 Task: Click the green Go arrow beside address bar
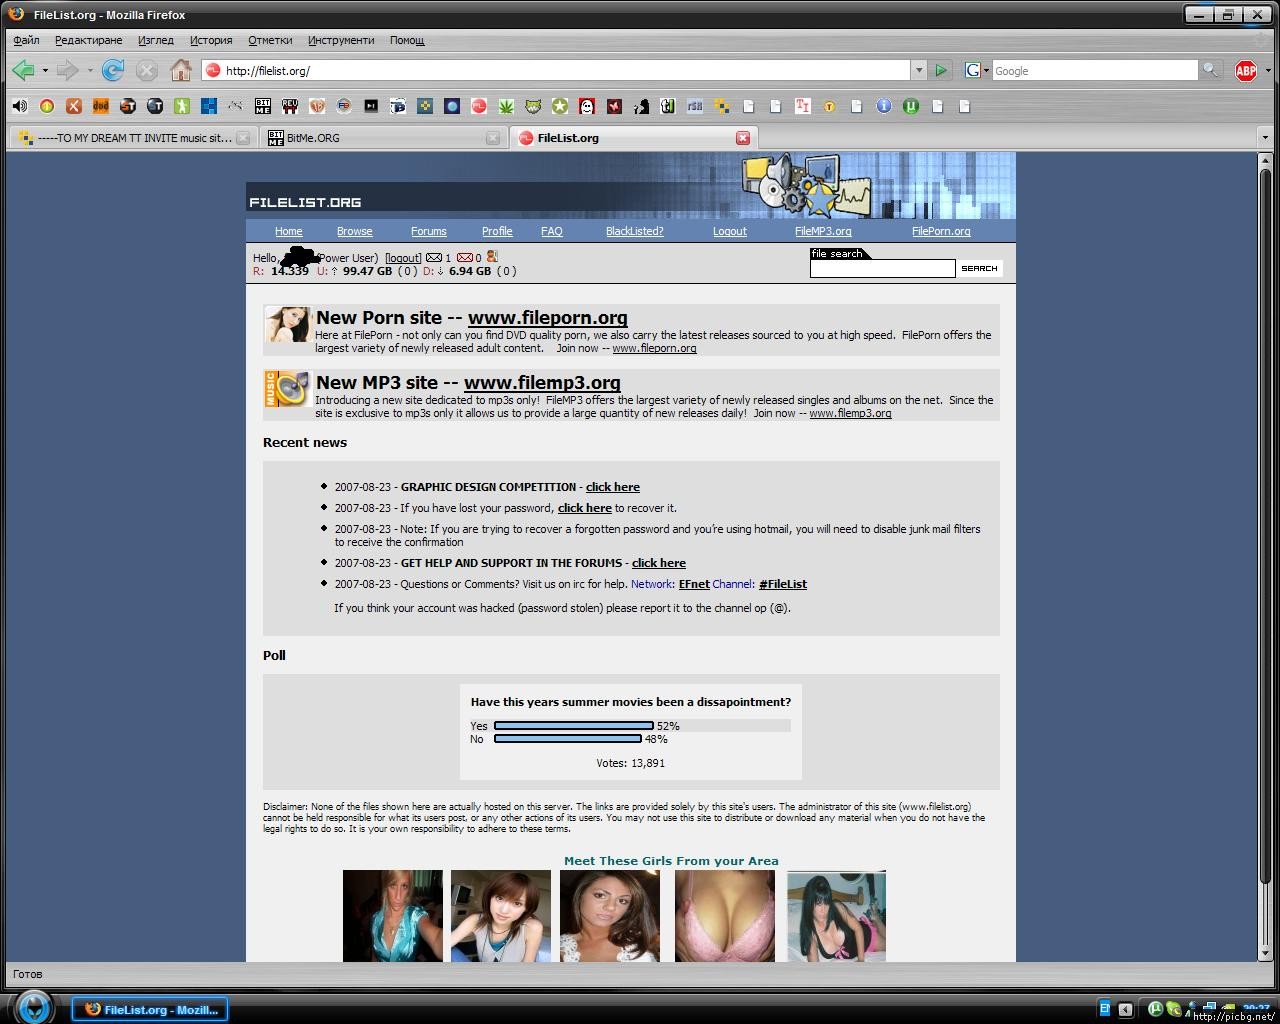(941, 70)
